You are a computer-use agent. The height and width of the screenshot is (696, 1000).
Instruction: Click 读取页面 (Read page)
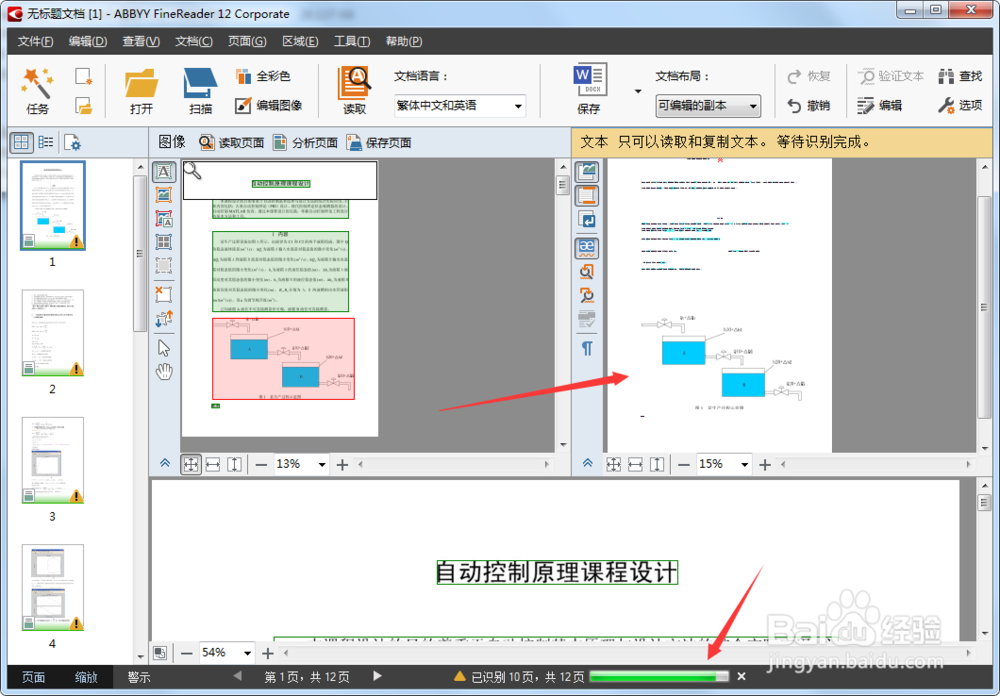coord(232,142)
